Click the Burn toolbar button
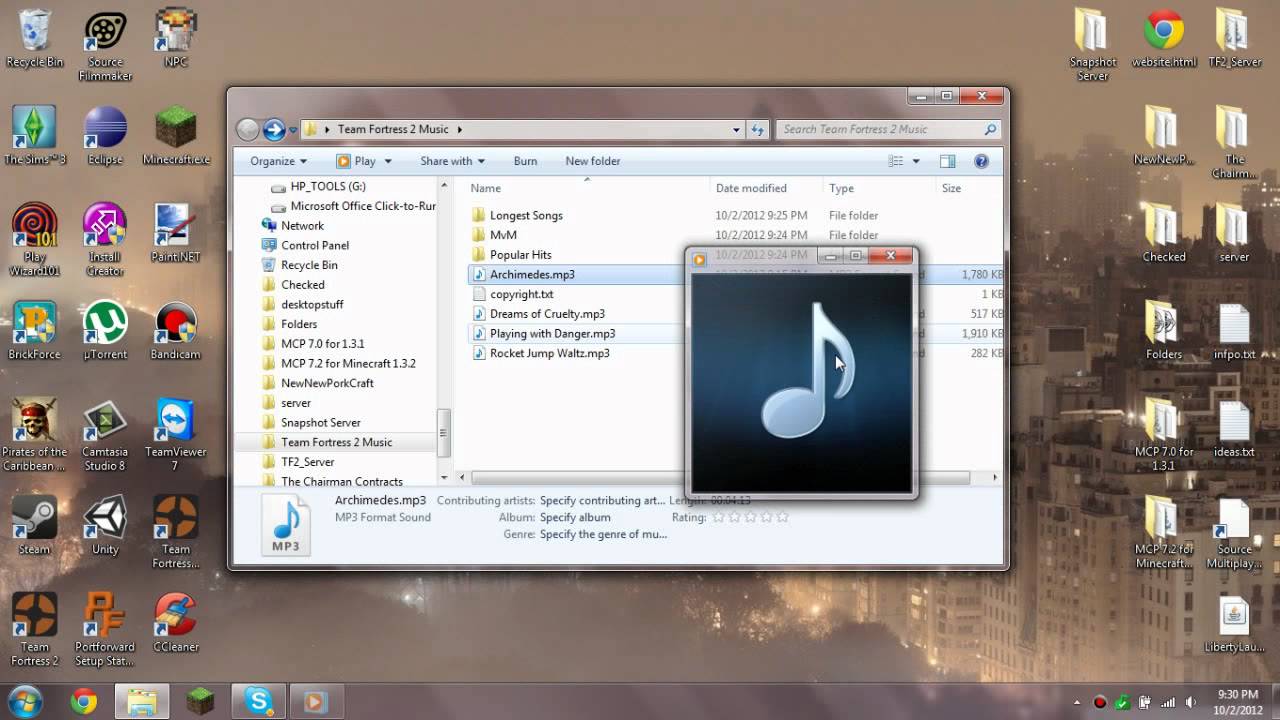The height and width of the screenshot is (720, 1280). pyautogui.click(x=525, y=161)
